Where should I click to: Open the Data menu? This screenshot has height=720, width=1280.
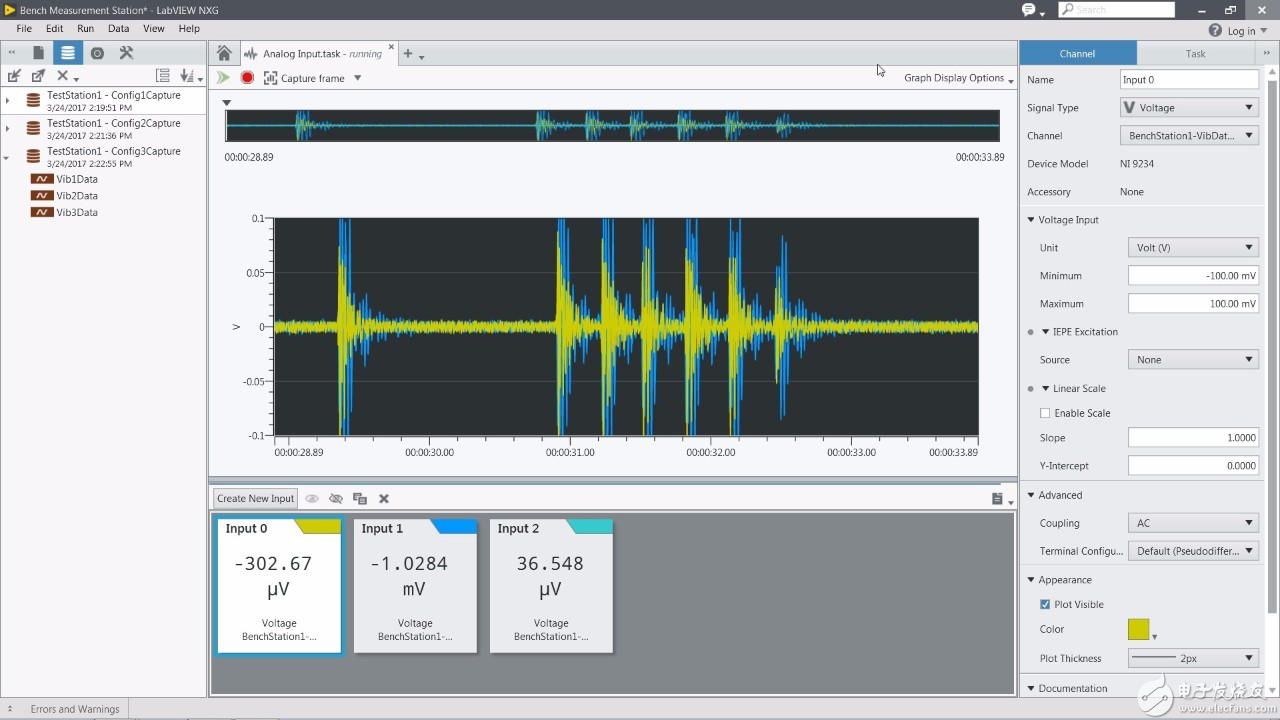tap(118, 29)
